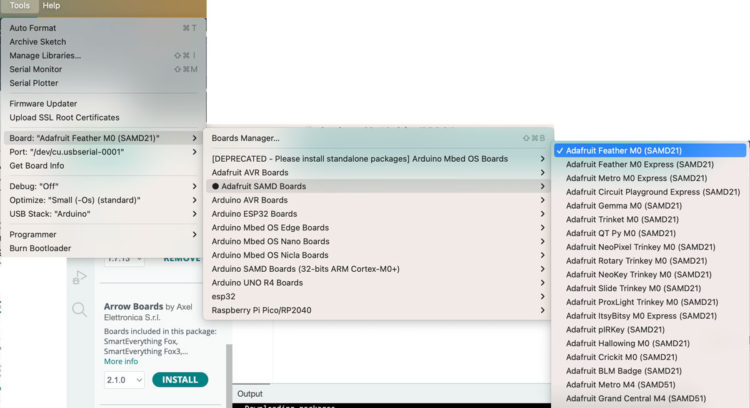Click the Output panel tab
The image size is (750, 408).
250,394
